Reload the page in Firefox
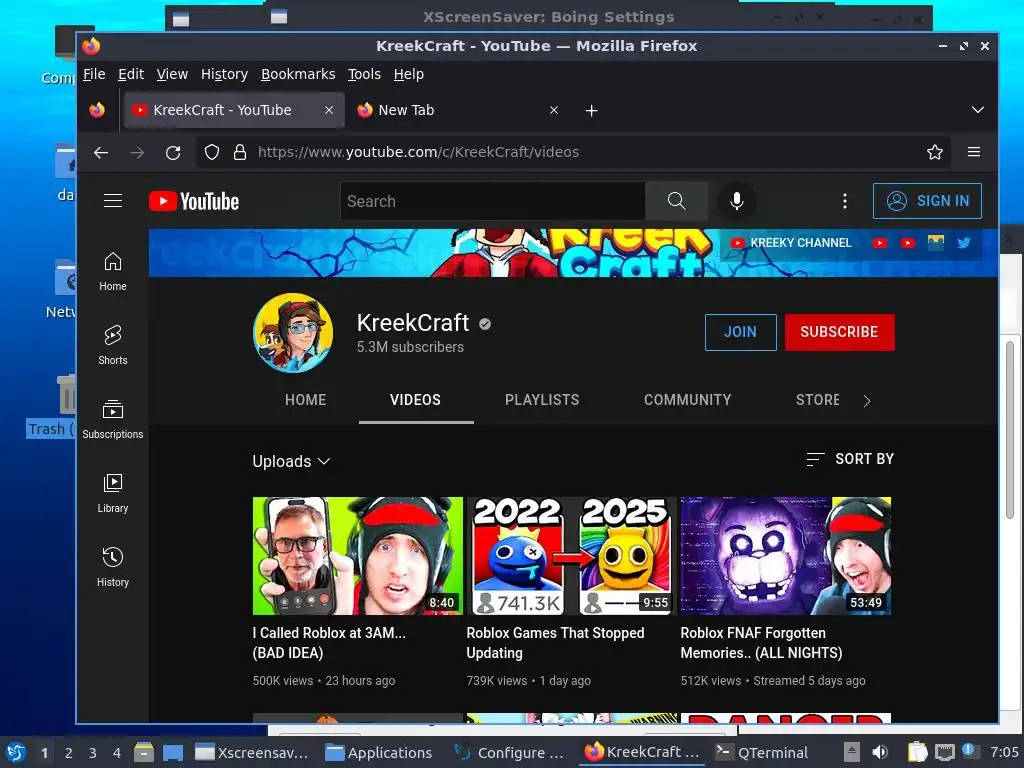Screen dimensions: 1024x768 pos(173,153)
